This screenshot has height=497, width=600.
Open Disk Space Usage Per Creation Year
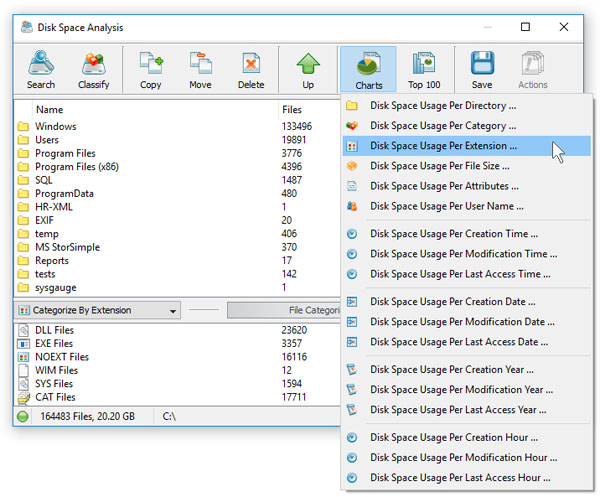[x=466, y=370]
